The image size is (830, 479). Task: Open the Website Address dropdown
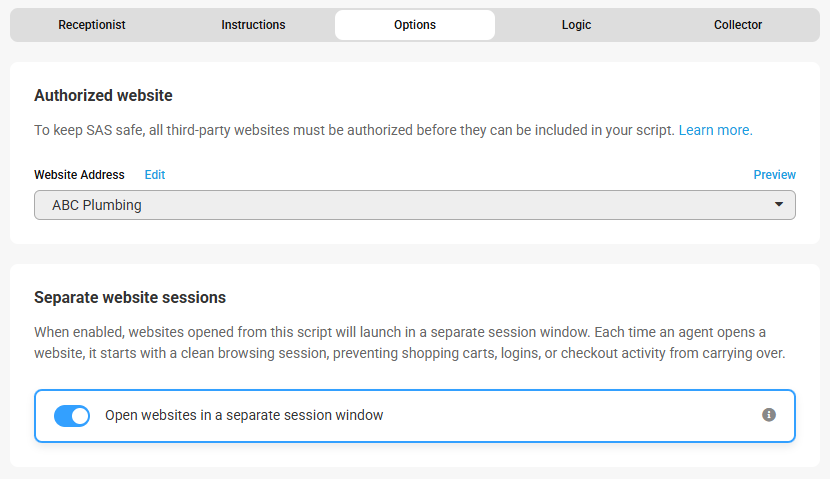414,205
